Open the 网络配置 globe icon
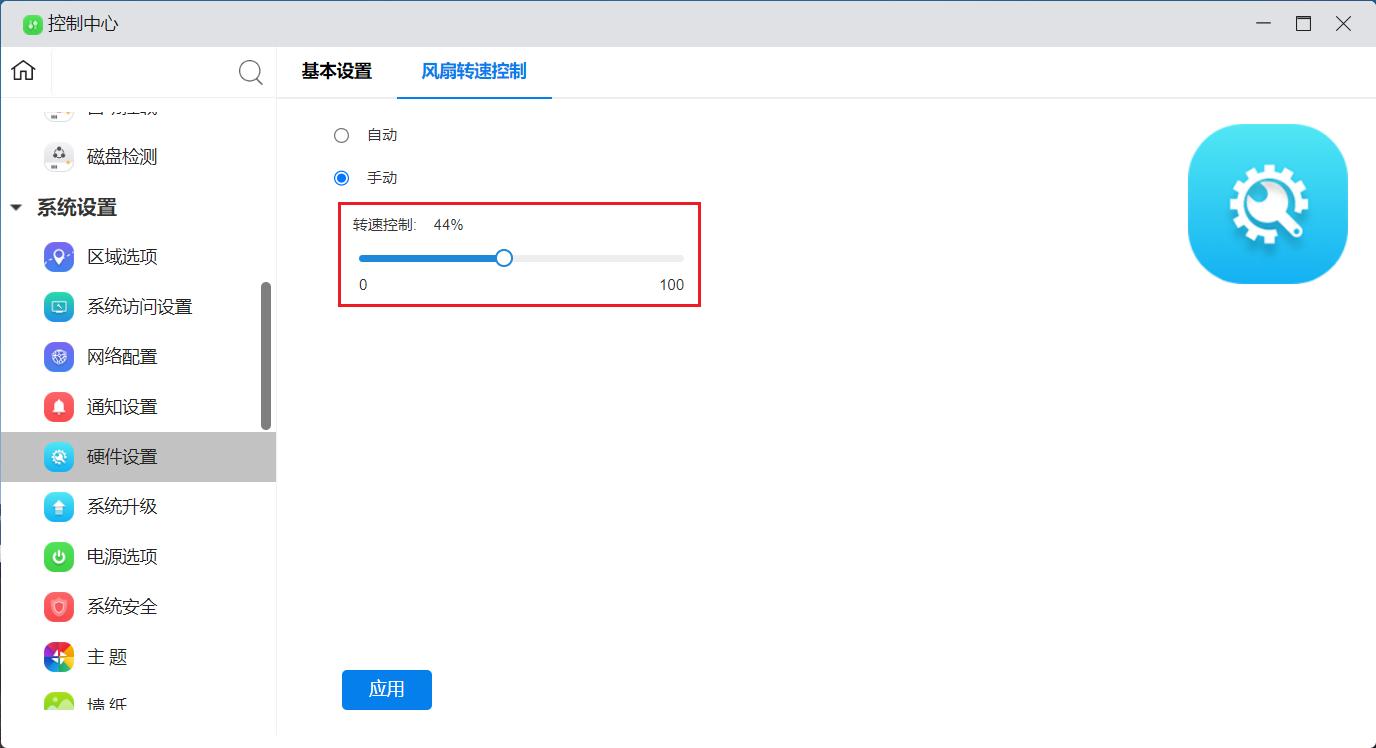 coord(59,357)
